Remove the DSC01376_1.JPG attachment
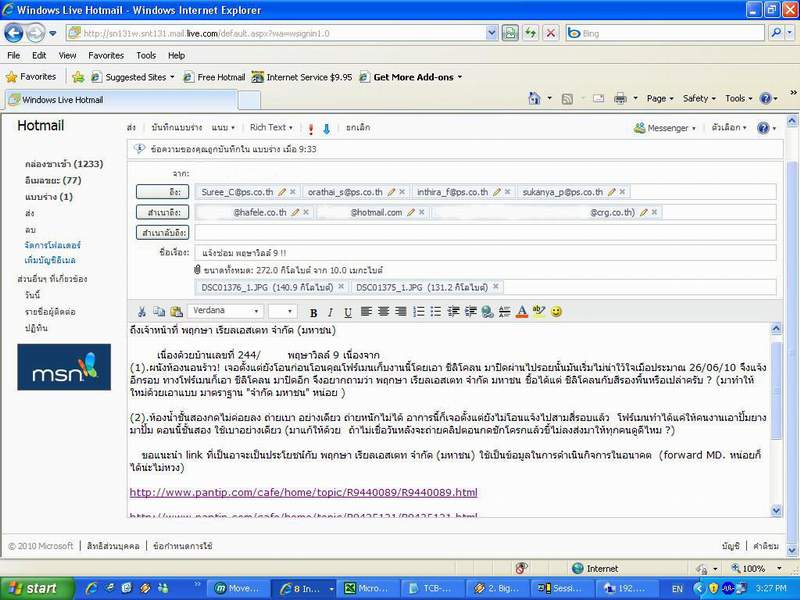Image resolution: width=800 pixels, height=600 pixels. click(341, 287)
